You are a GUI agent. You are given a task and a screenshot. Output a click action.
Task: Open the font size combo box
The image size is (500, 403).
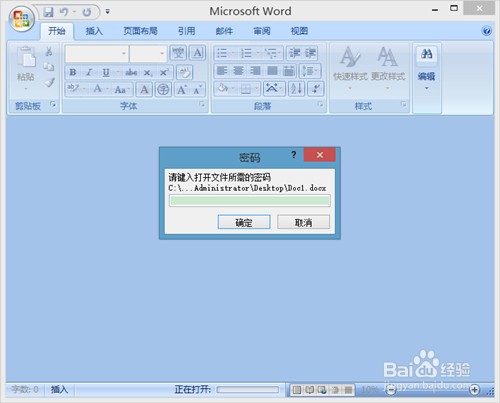[148, 53]
